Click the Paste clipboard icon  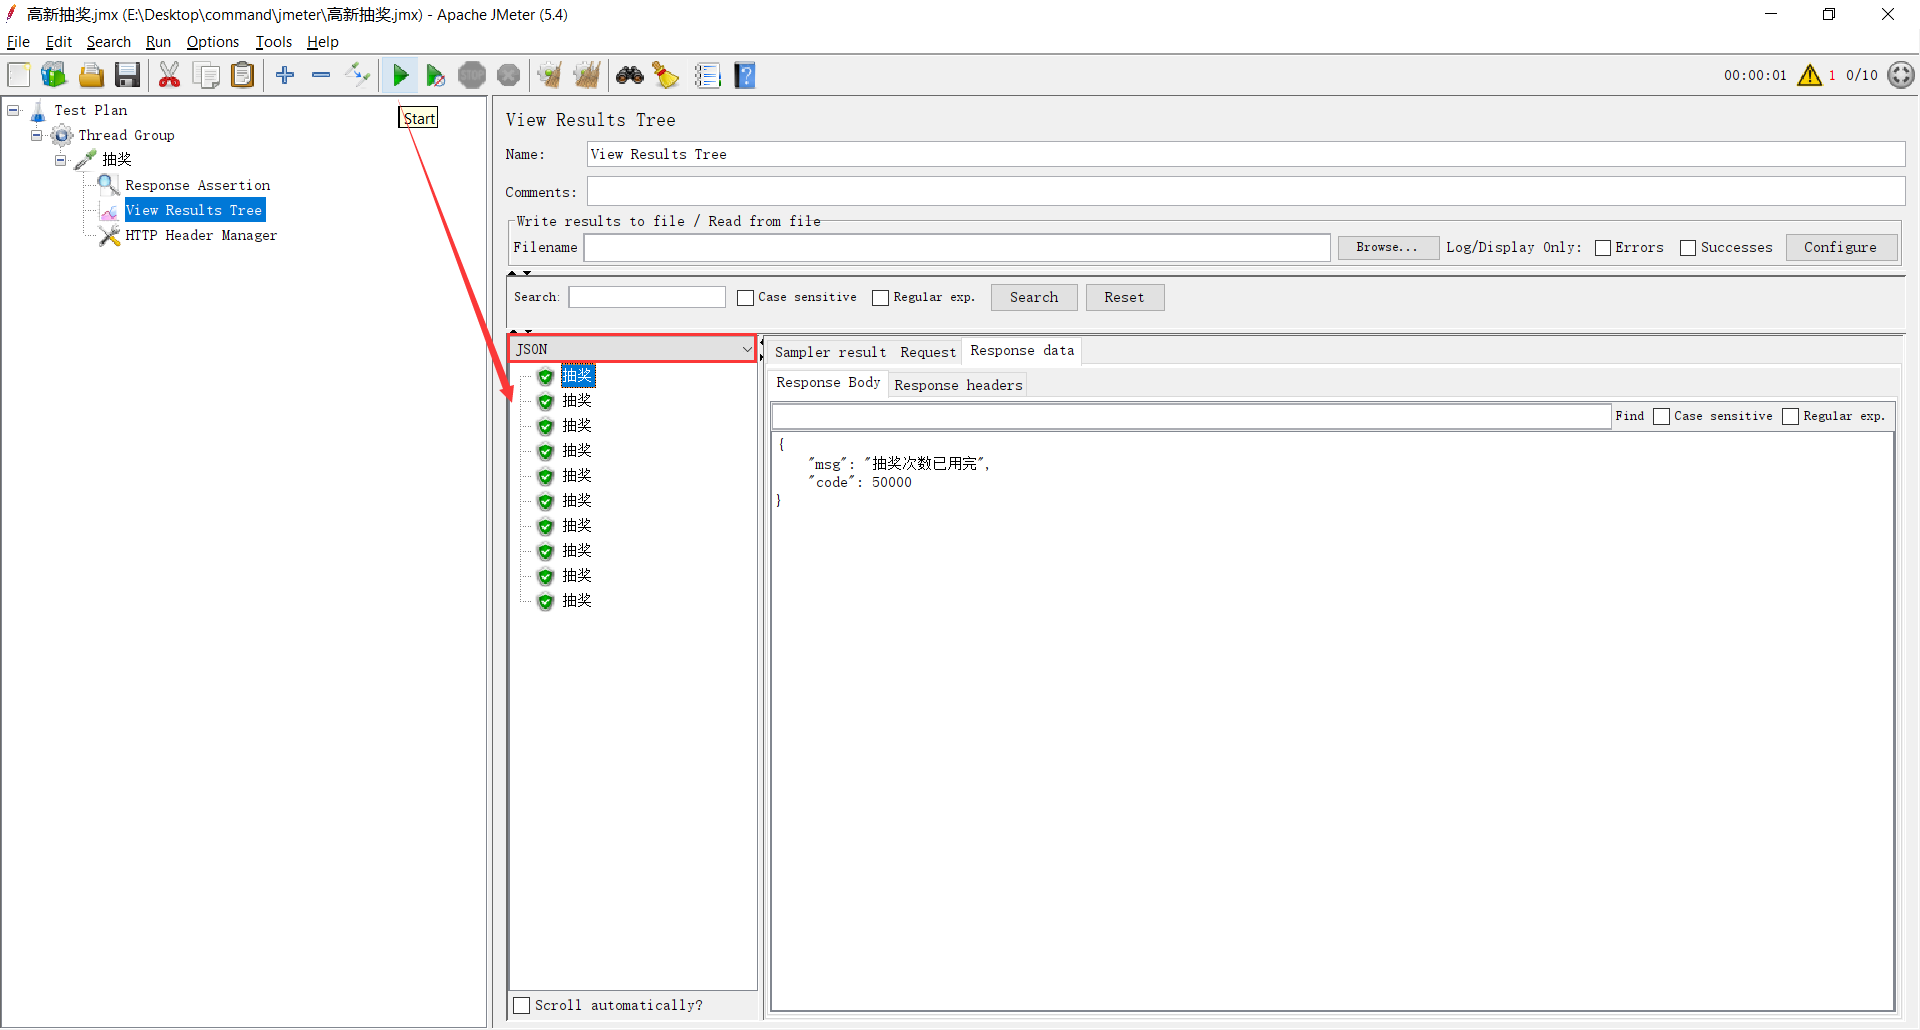[242, 75]
